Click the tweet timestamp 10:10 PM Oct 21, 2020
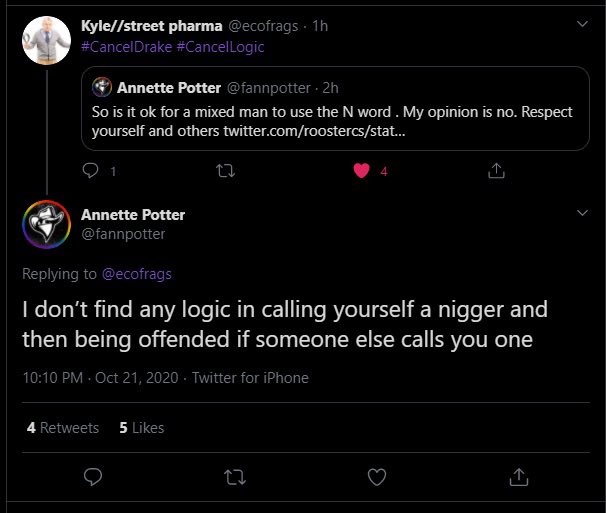 click(x=100, y=378)
